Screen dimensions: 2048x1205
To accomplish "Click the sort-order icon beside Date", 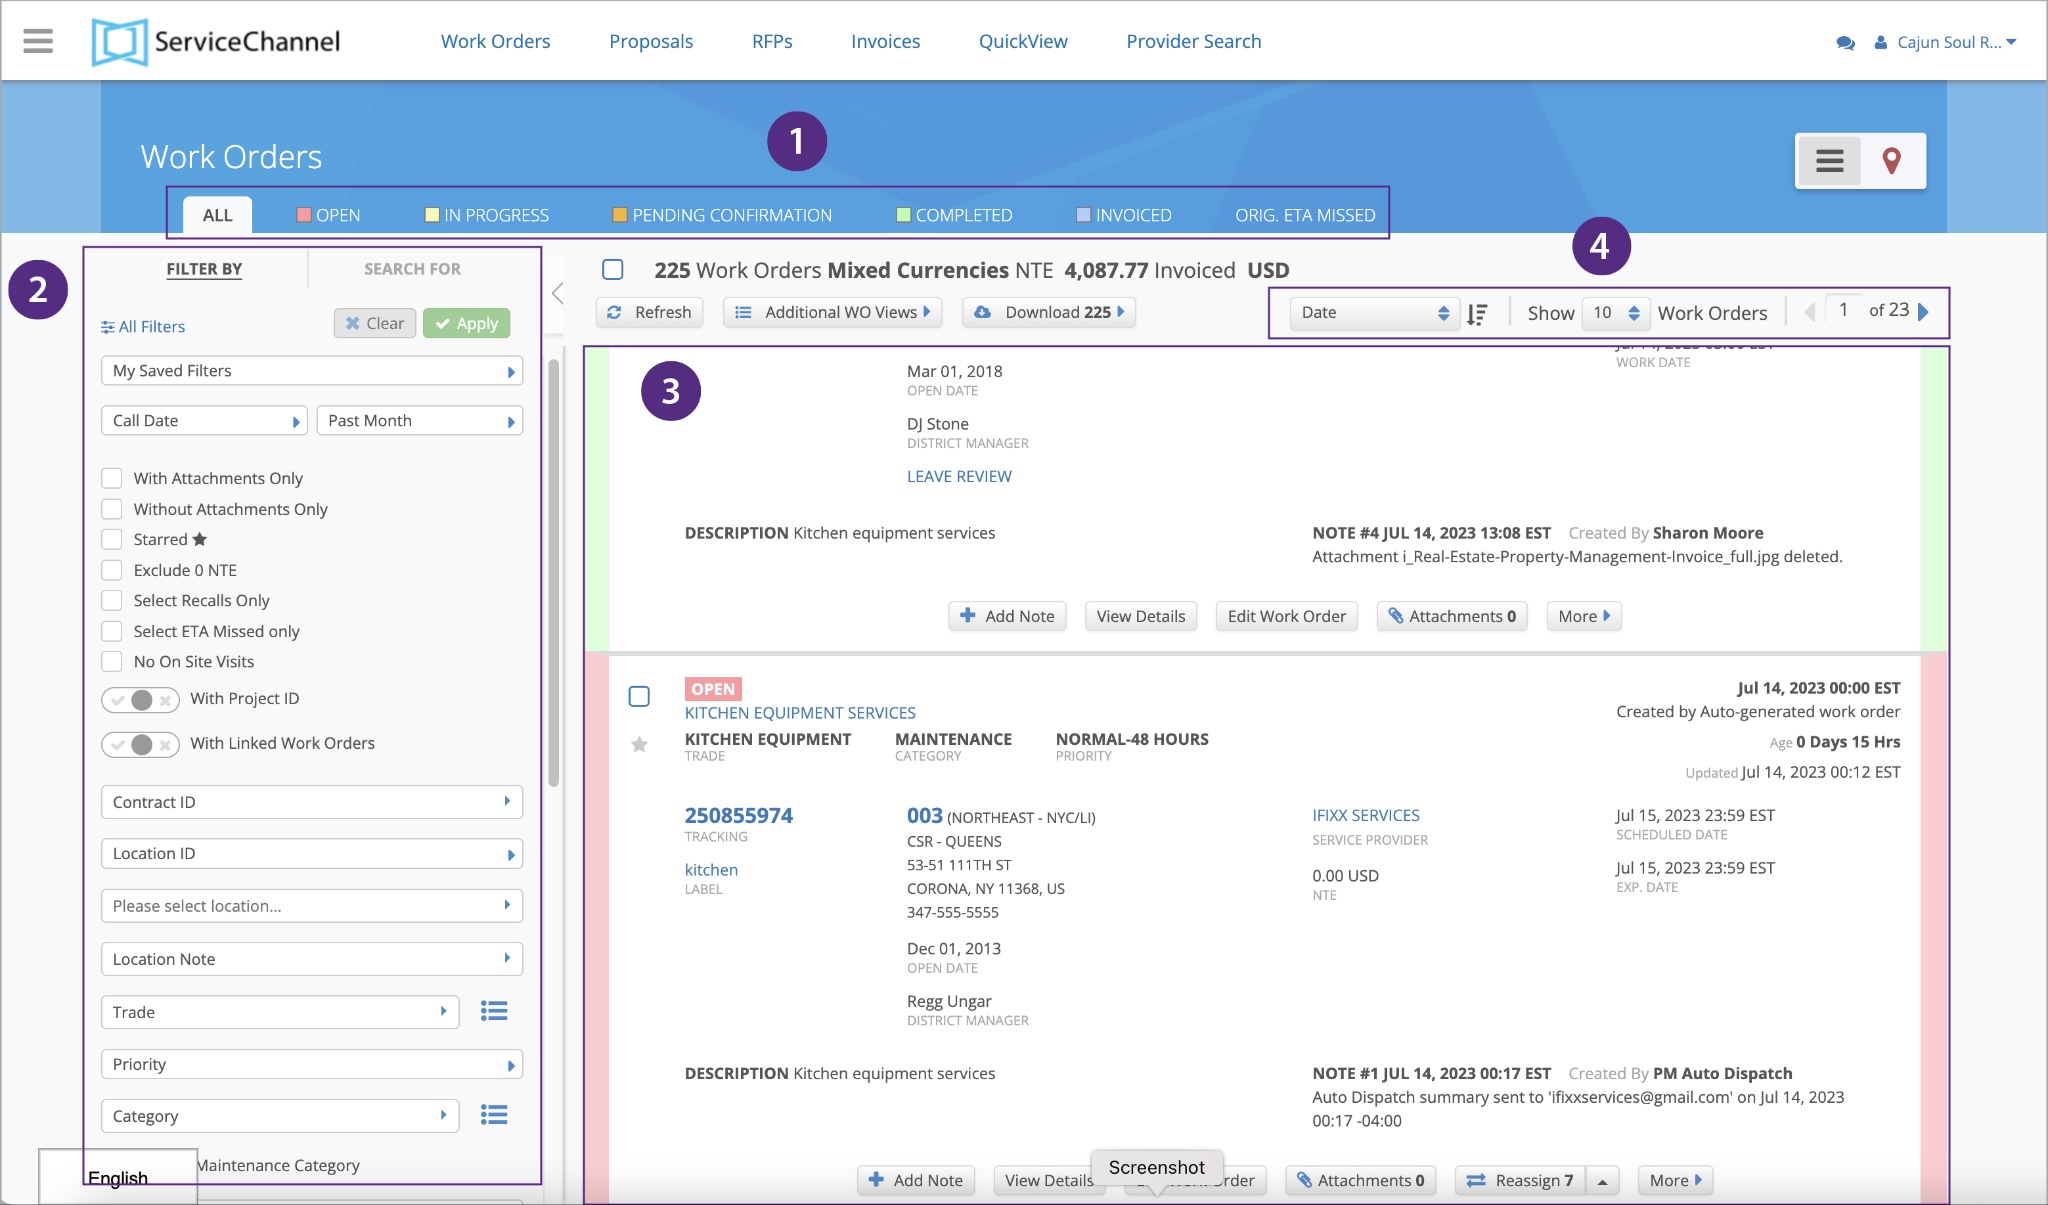I will pyautogui.click(x=1477, y=313).
